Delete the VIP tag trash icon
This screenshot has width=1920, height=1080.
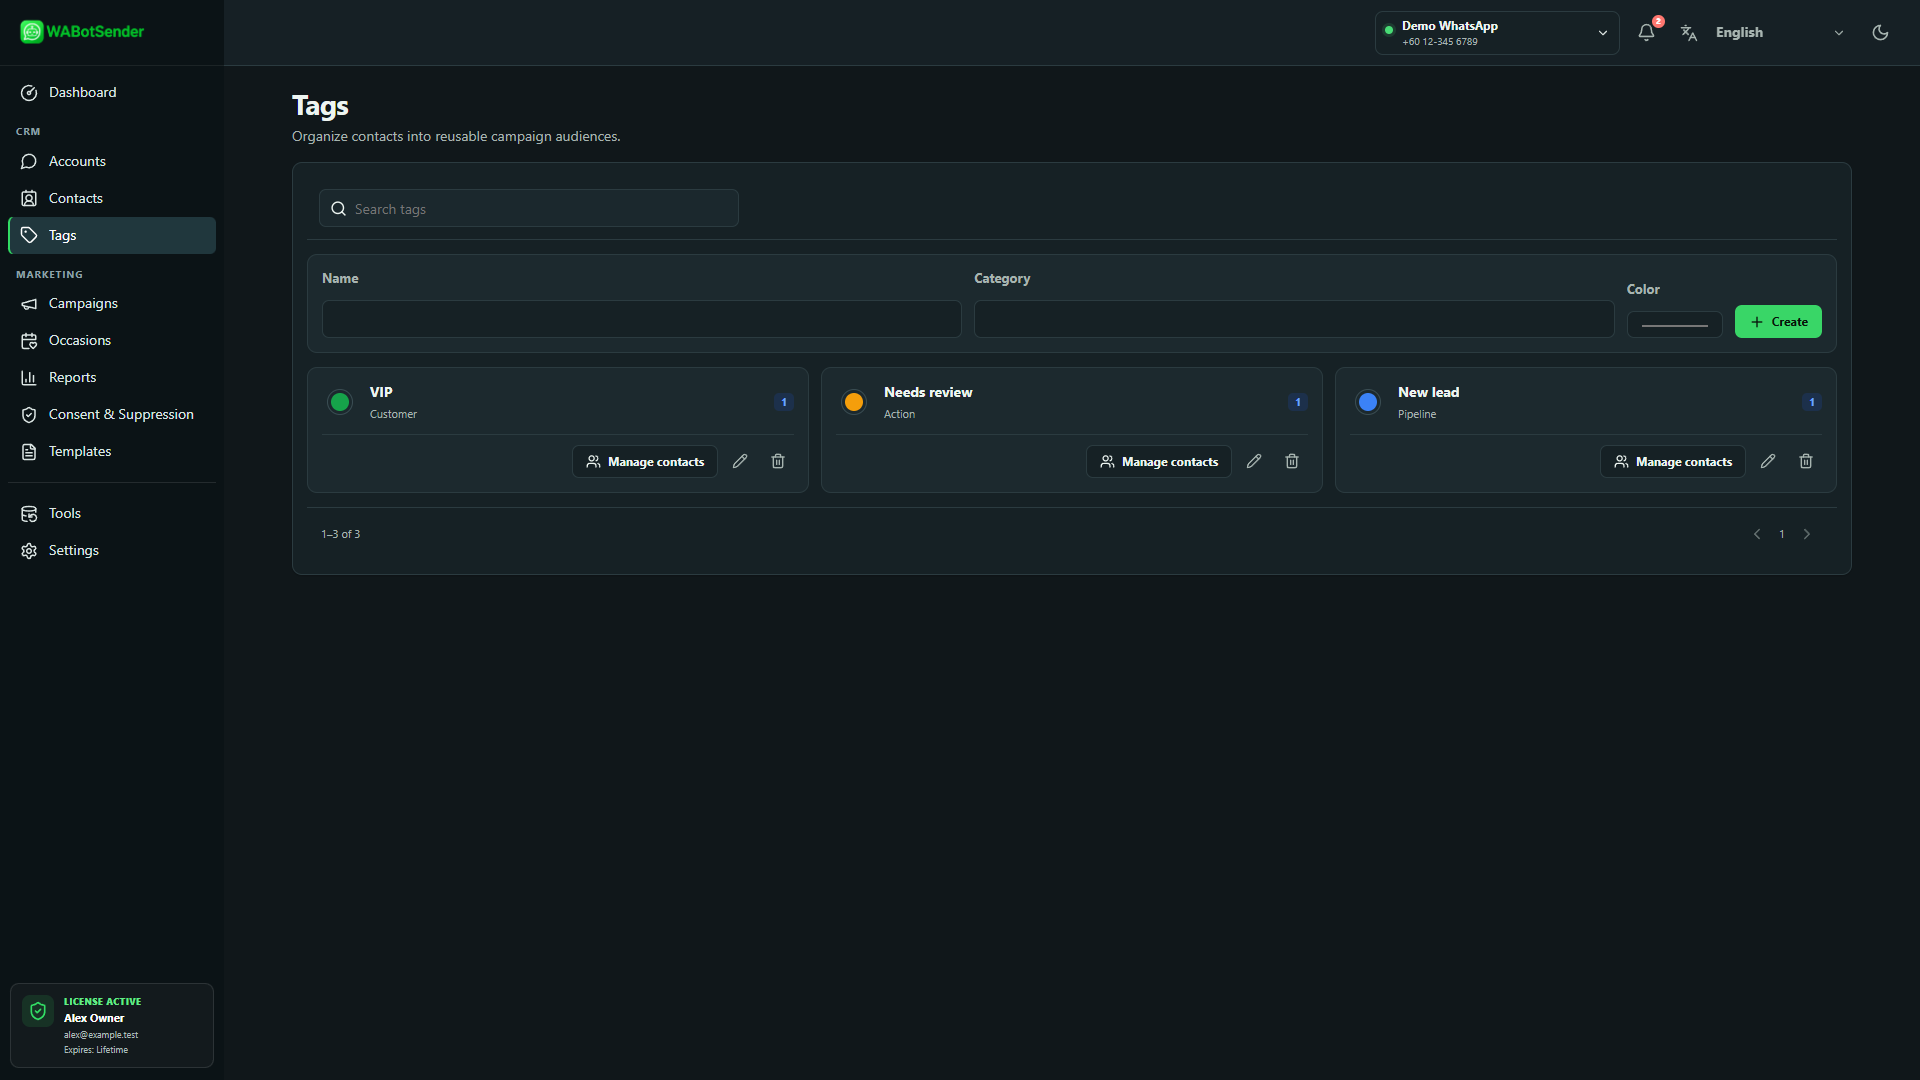coord(778,461)
